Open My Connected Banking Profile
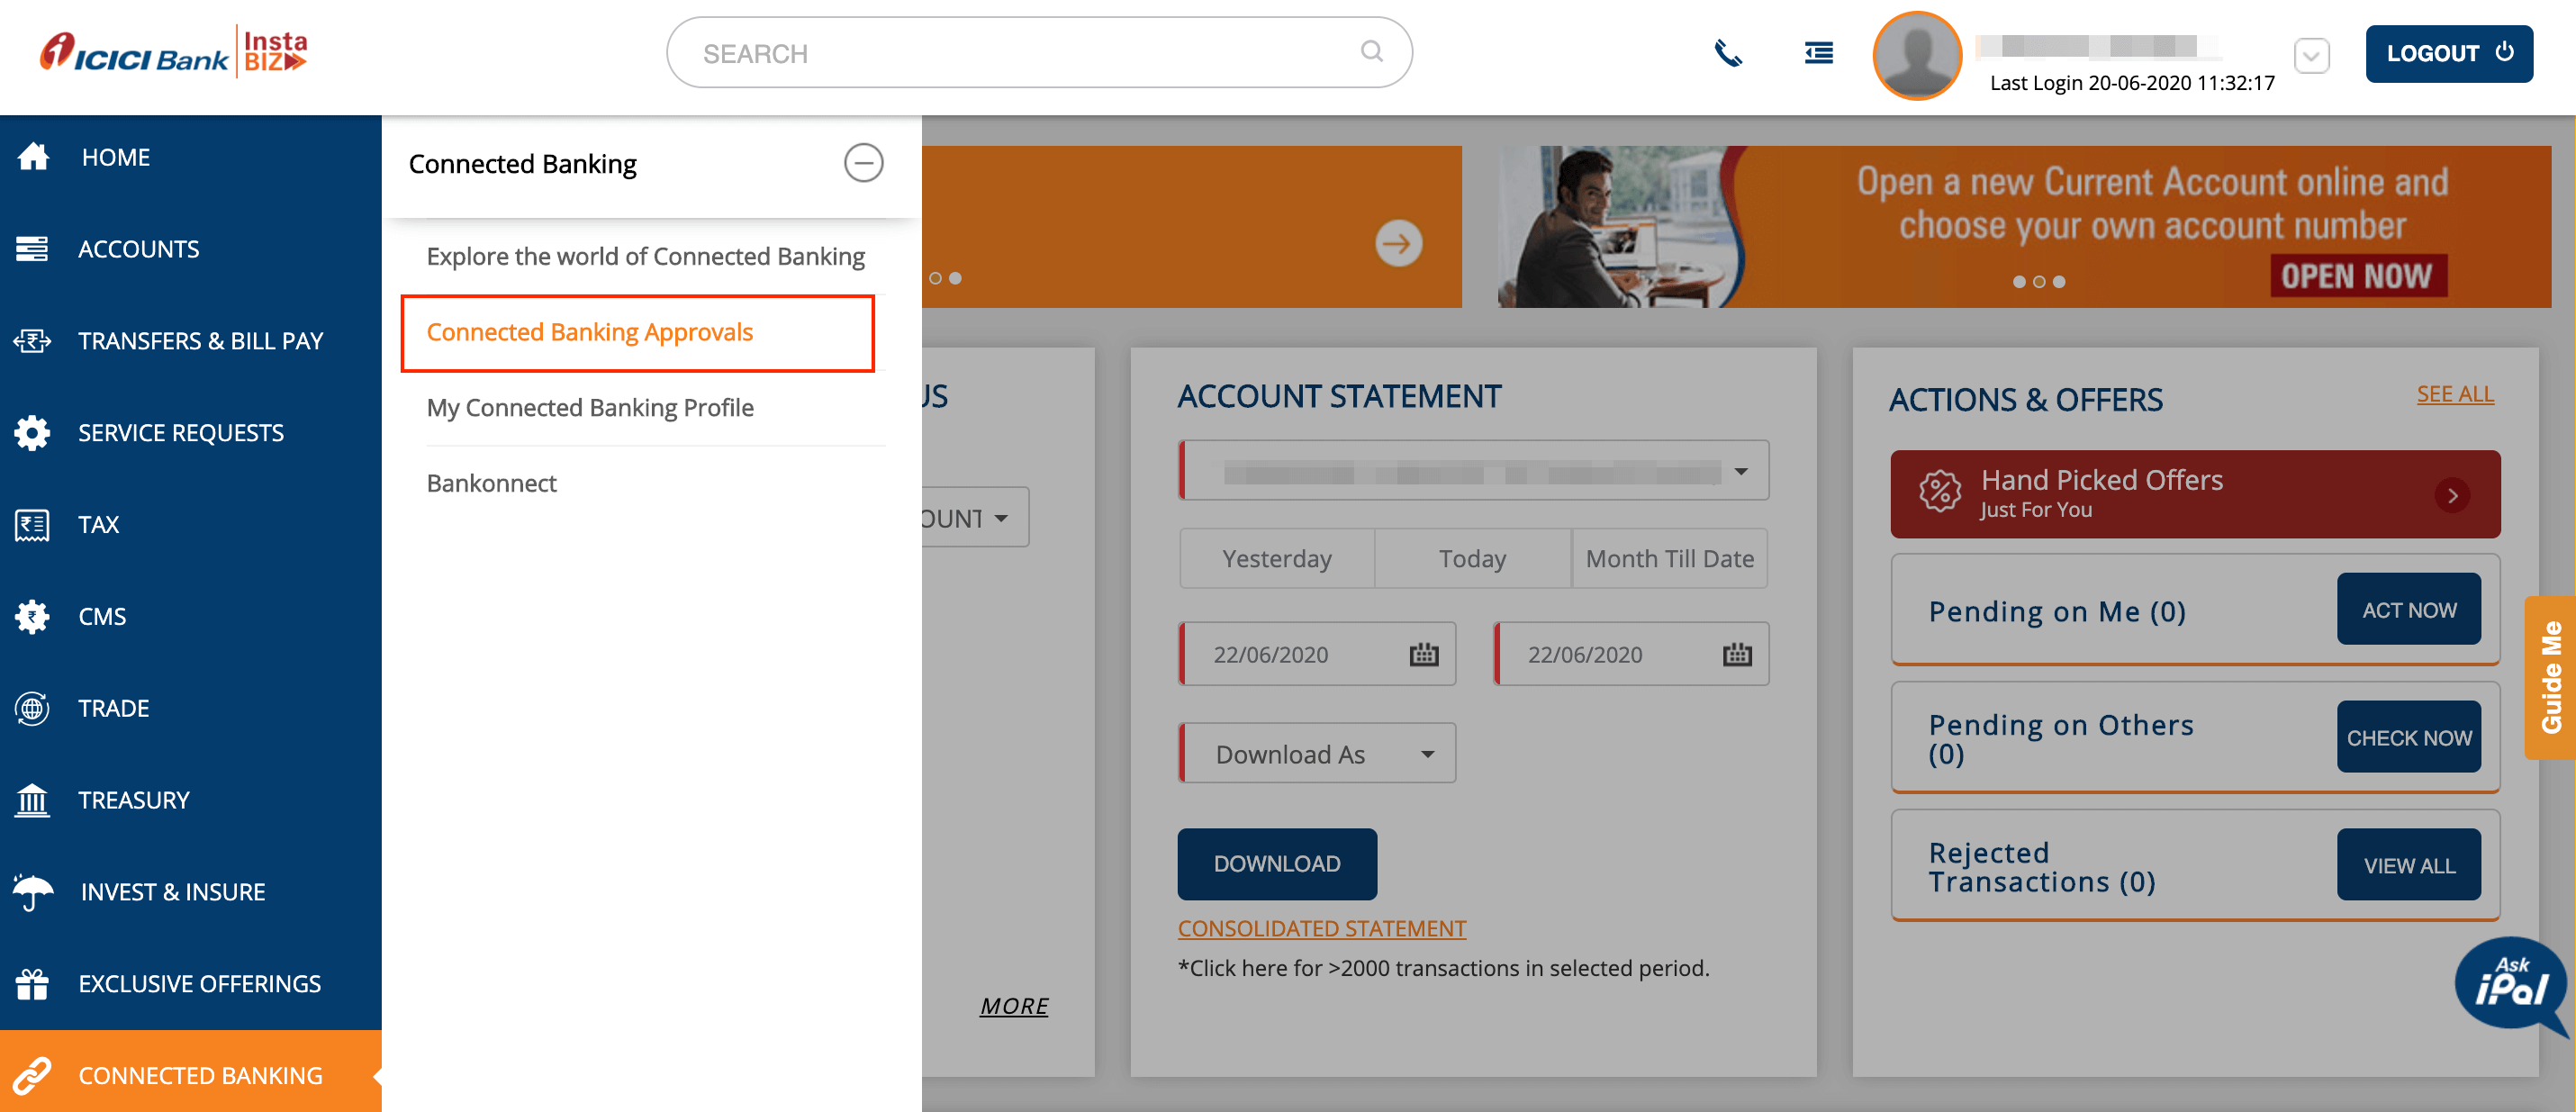Screen dimensions: 2576x1112 pyautogui.click(x=590, y=407)
